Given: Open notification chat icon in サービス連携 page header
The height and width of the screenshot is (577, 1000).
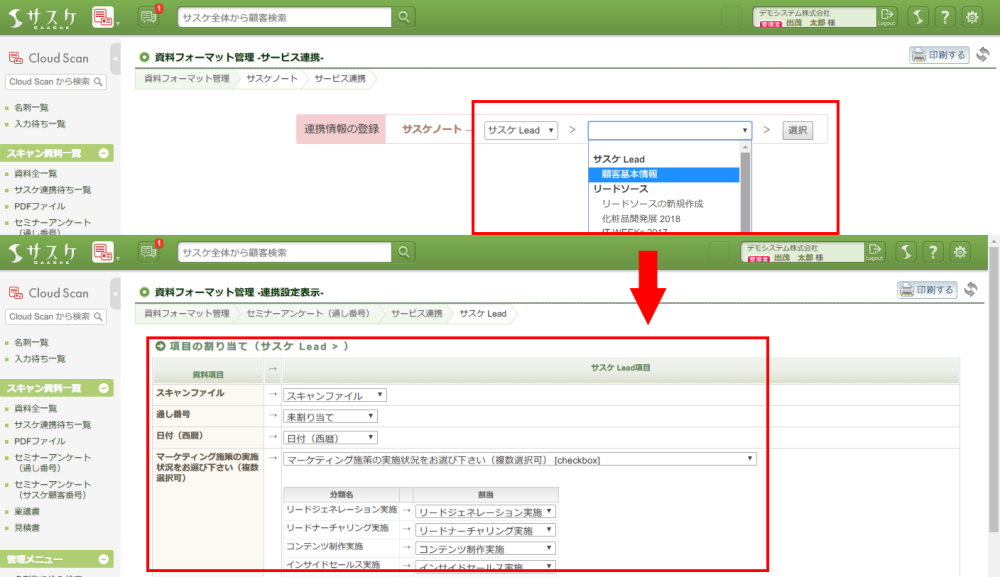Looking at the screenshot, I should 149,17.
